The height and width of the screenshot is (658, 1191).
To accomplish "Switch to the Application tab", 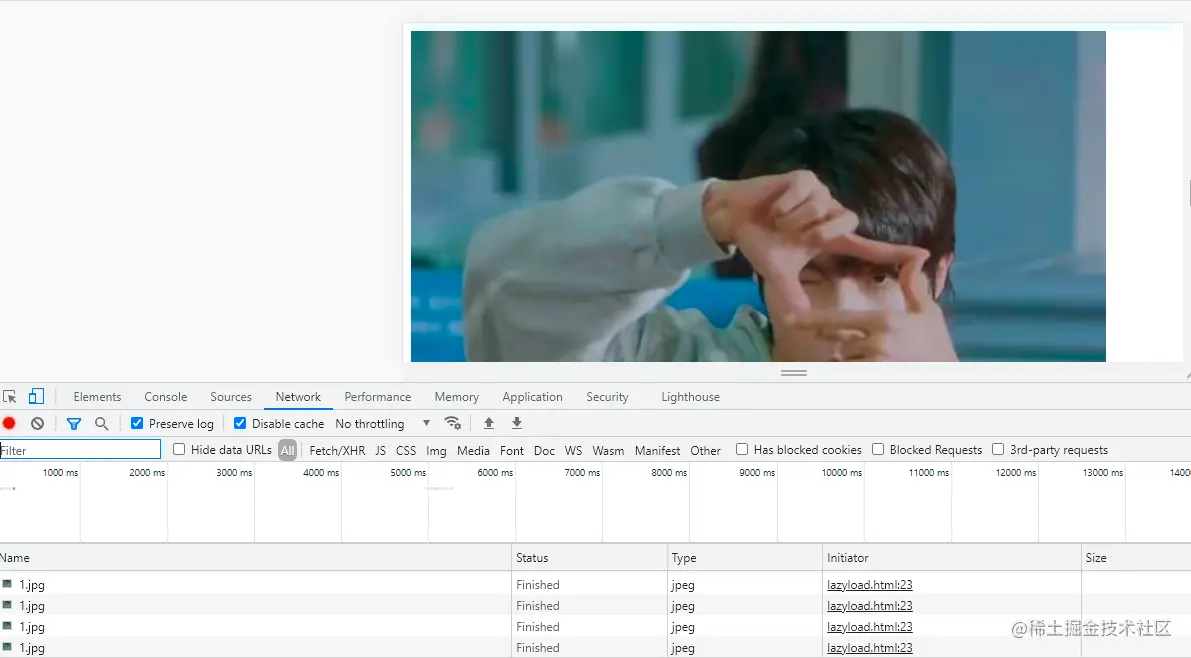I will (x=532, y=397).
